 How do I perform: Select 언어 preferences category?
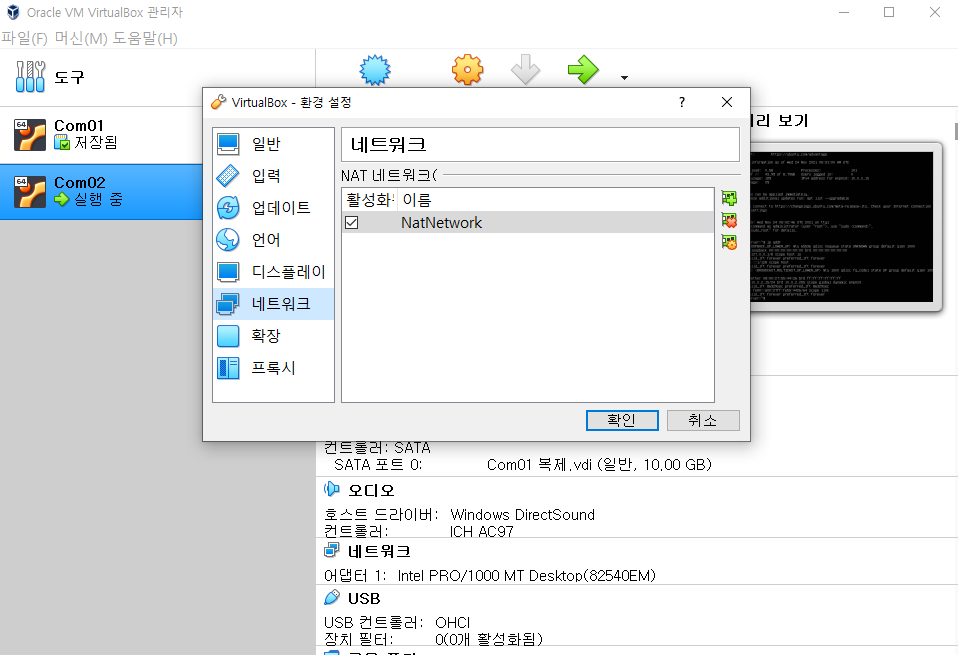click(273, 240)
